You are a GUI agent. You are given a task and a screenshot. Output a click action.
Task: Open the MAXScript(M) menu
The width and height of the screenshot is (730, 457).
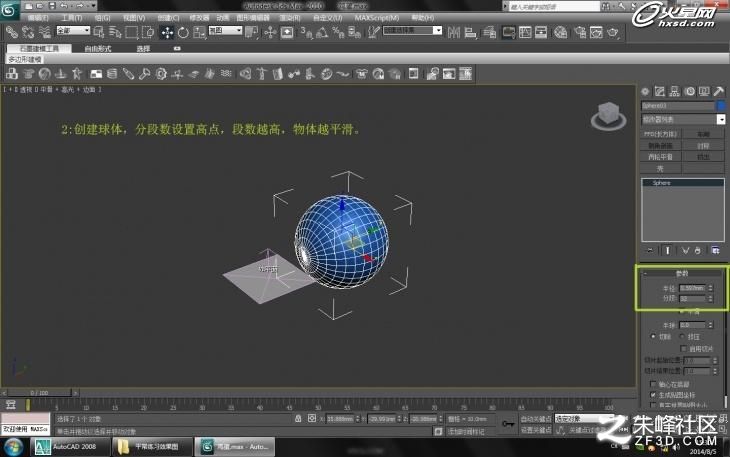point(377,18)
